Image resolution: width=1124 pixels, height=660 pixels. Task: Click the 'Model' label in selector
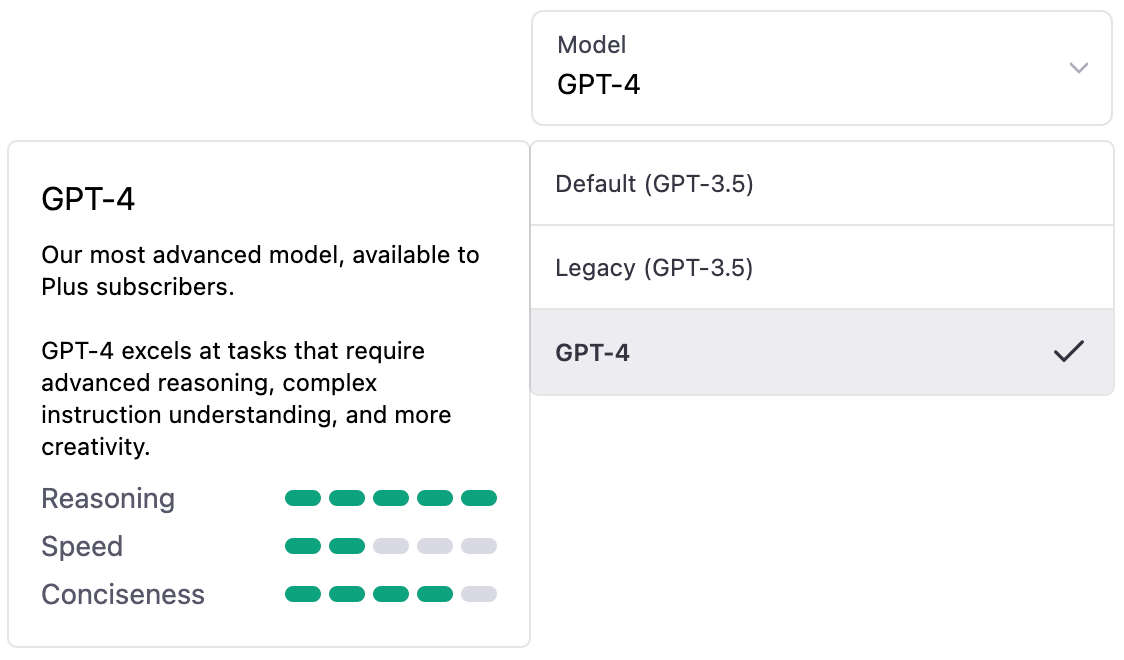(591, 44)
